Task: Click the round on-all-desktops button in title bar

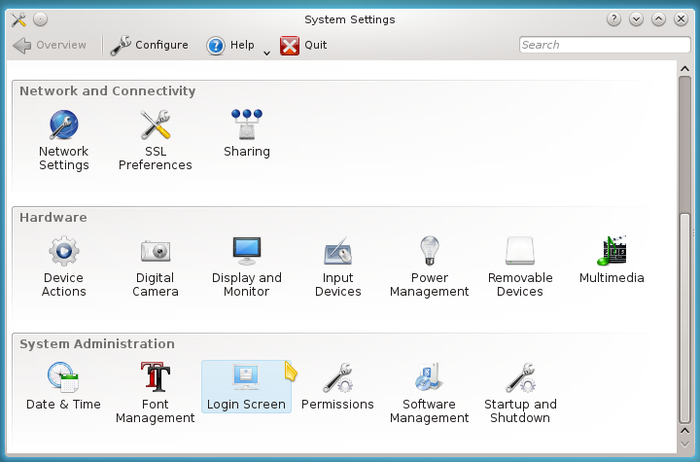Action: [40, 19]
